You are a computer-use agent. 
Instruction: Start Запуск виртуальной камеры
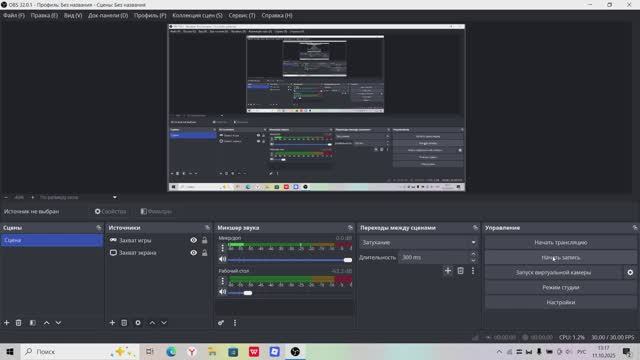pyautogui.click(x=553, y=272)
